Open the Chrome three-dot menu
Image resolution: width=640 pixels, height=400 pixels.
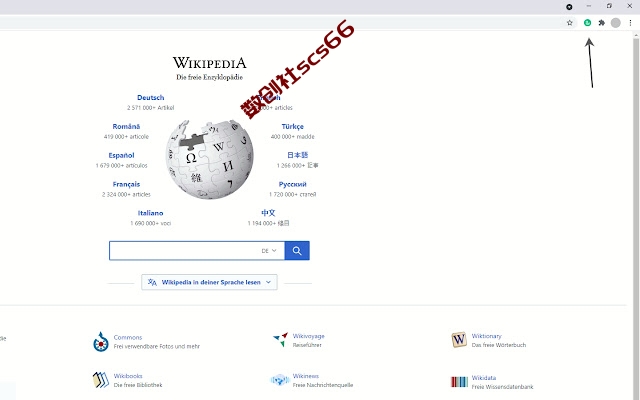point(630,23)
